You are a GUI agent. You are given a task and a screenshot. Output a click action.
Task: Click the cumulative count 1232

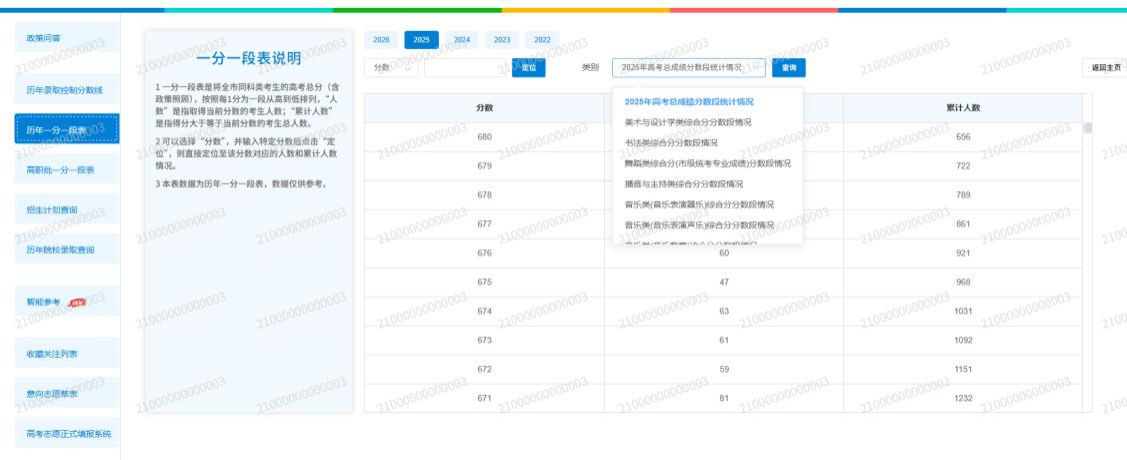coord(963,397)
